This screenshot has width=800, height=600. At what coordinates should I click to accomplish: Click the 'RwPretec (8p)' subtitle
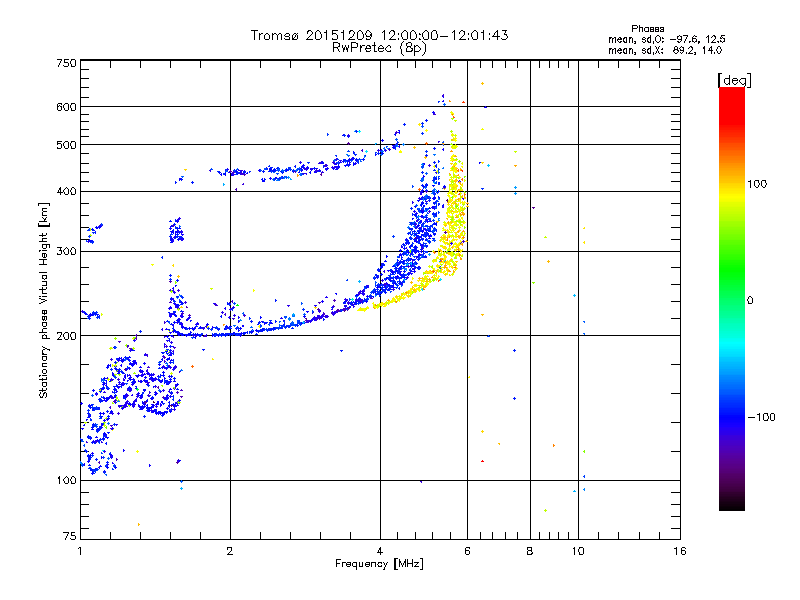[379, 48]
